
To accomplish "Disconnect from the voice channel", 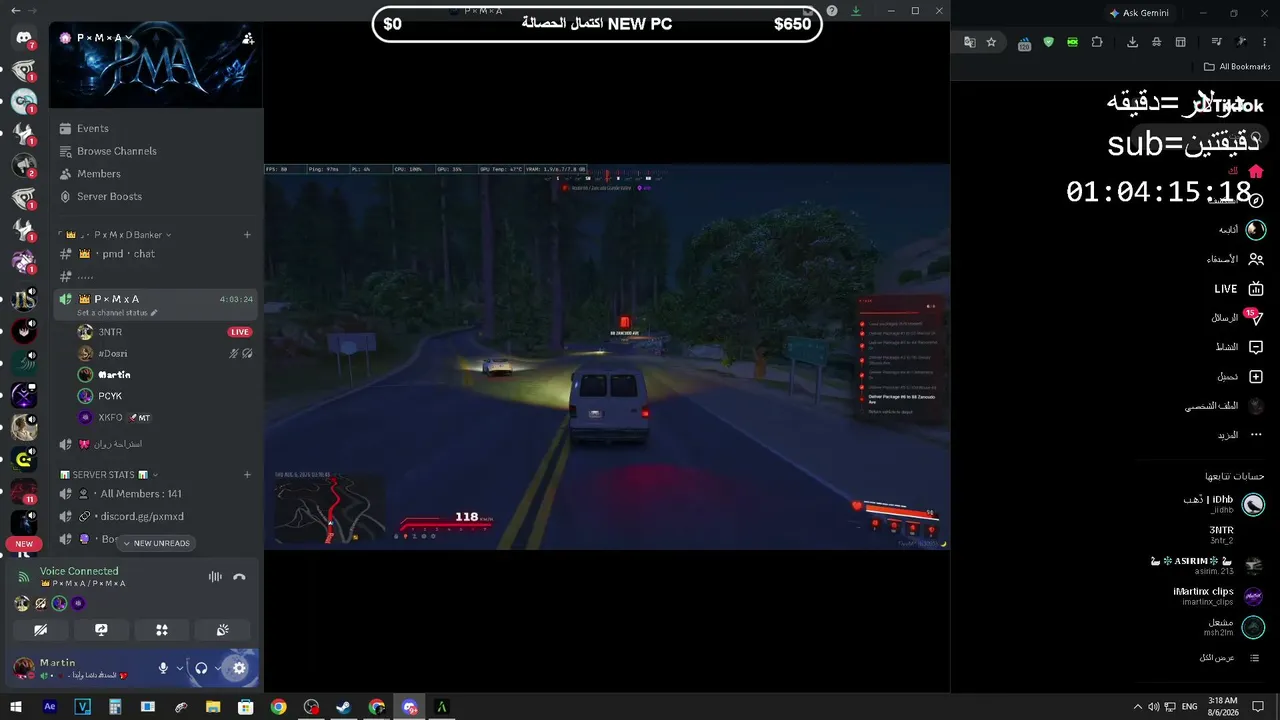I will pos(239,577).
